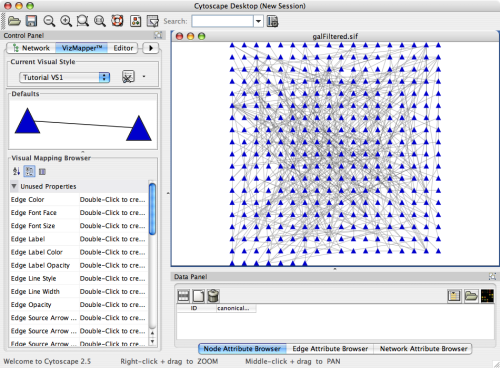Click the Defaults preview thumbnail
Viewport: 500px width, 368px height.
[83, 124]
